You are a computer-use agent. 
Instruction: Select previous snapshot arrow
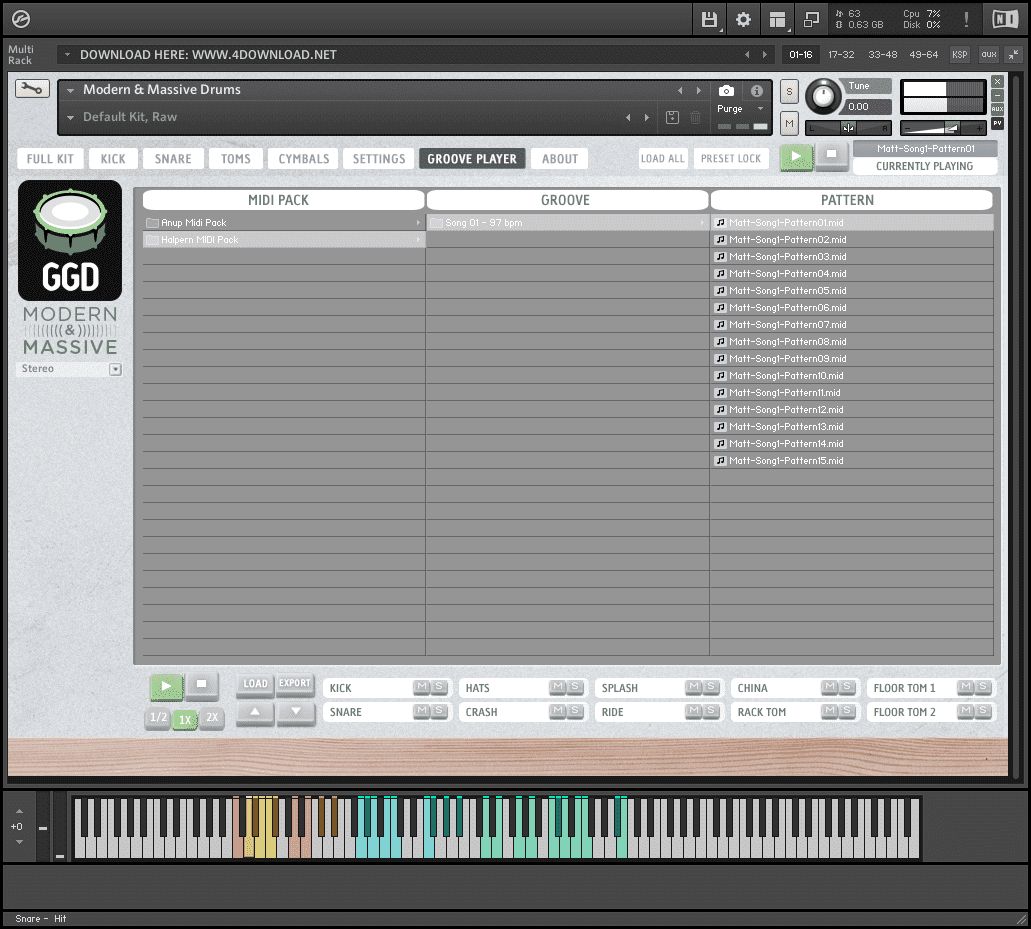click(628, 118)
